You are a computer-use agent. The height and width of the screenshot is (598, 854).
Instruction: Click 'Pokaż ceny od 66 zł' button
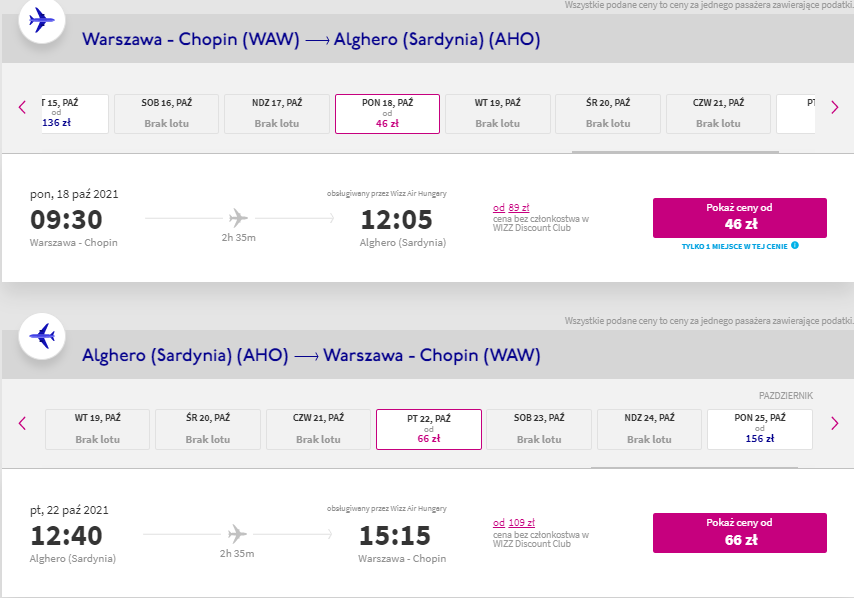pyautogui.click(x=740, y=533)
